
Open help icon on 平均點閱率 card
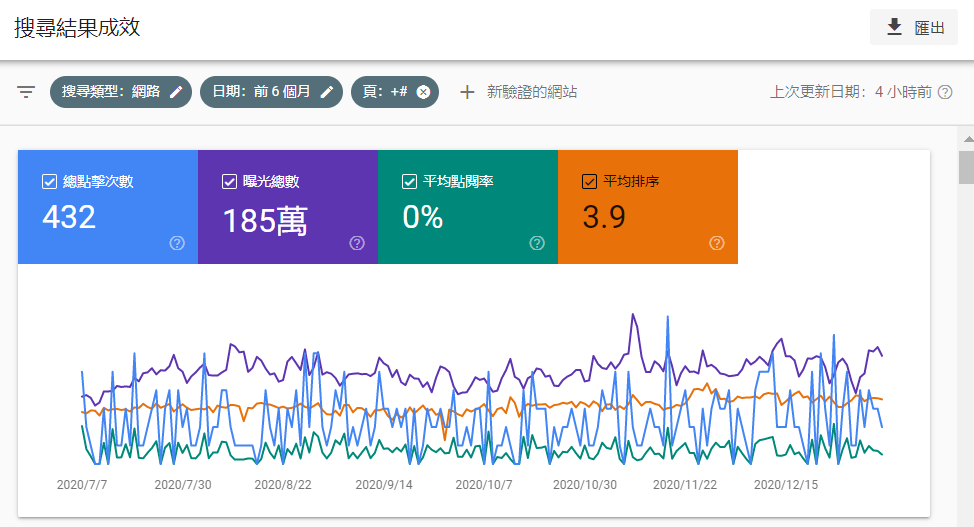pyautogui.click(x=537, y=243)
